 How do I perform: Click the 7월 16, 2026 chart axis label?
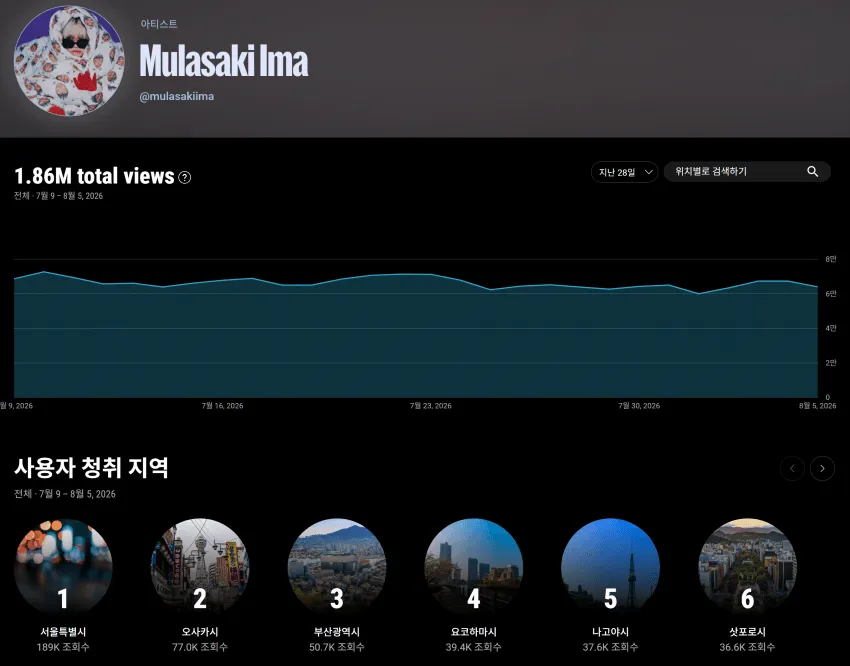pyautogui.click(x=222, y=406)
